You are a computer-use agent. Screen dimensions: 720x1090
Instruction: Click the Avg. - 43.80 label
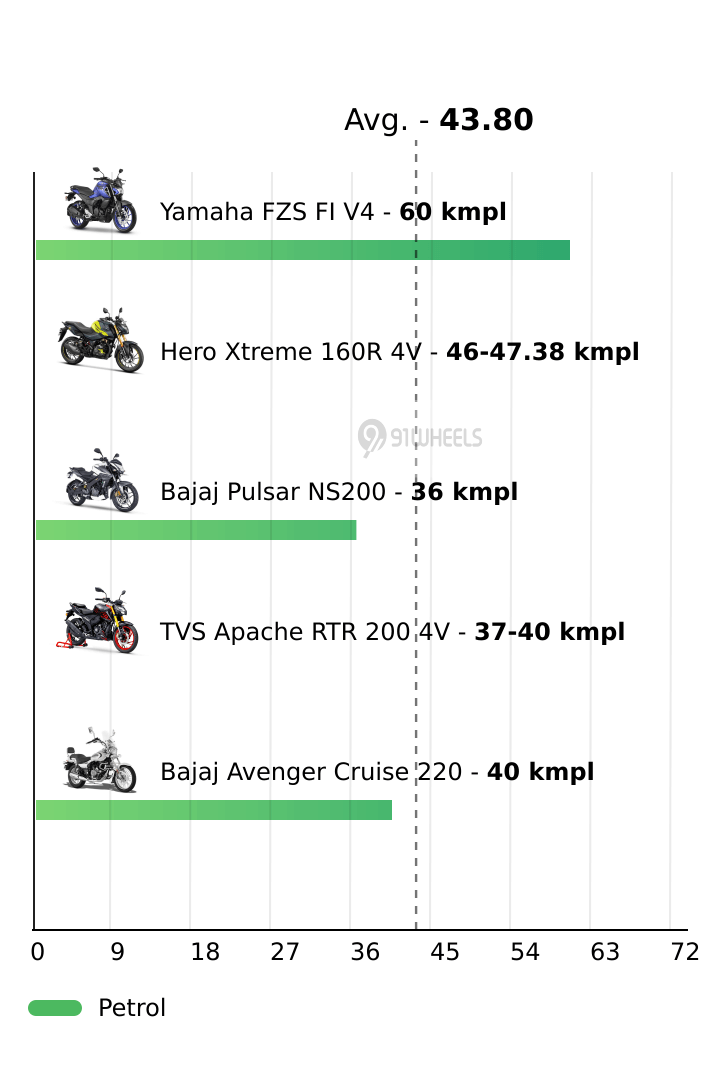pyautogui.click(x=438, y=120)
